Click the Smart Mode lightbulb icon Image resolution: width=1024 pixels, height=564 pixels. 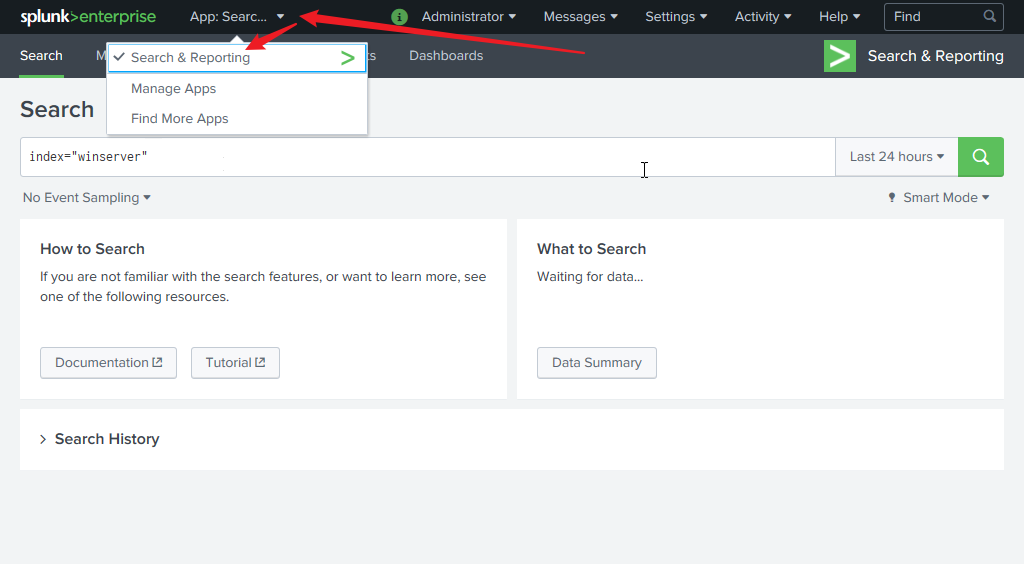(x=891, y=197)
